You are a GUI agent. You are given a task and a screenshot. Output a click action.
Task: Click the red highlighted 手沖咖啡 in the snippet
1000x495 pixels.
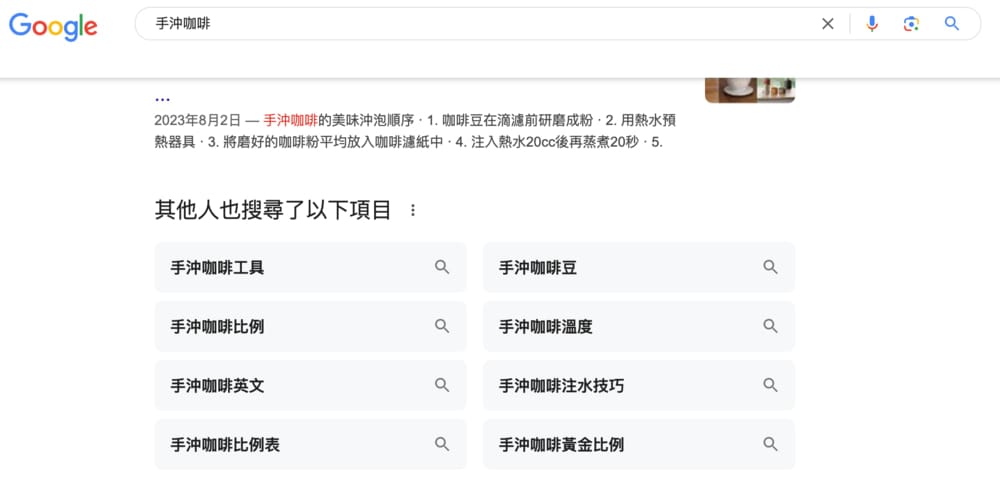coord(290,121)
